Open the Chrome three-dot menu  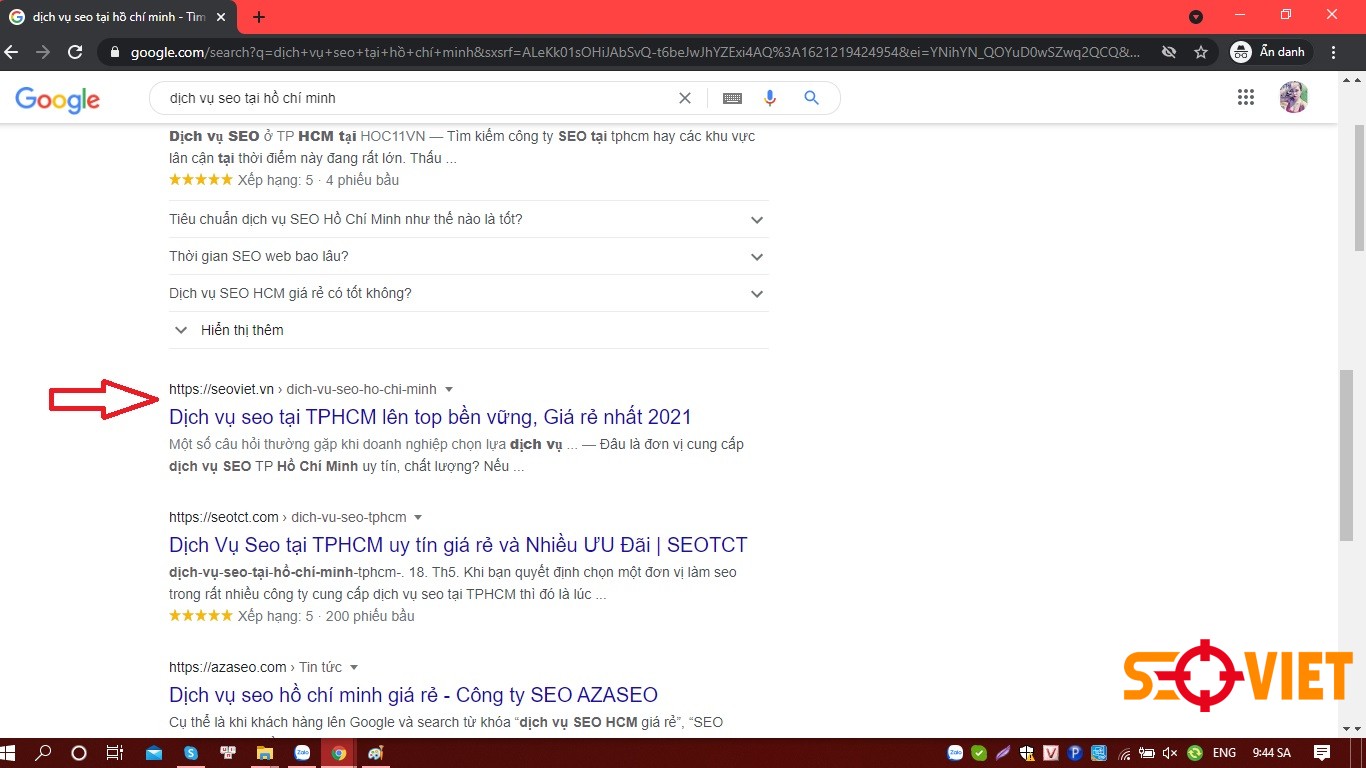tap(1334, 52)
